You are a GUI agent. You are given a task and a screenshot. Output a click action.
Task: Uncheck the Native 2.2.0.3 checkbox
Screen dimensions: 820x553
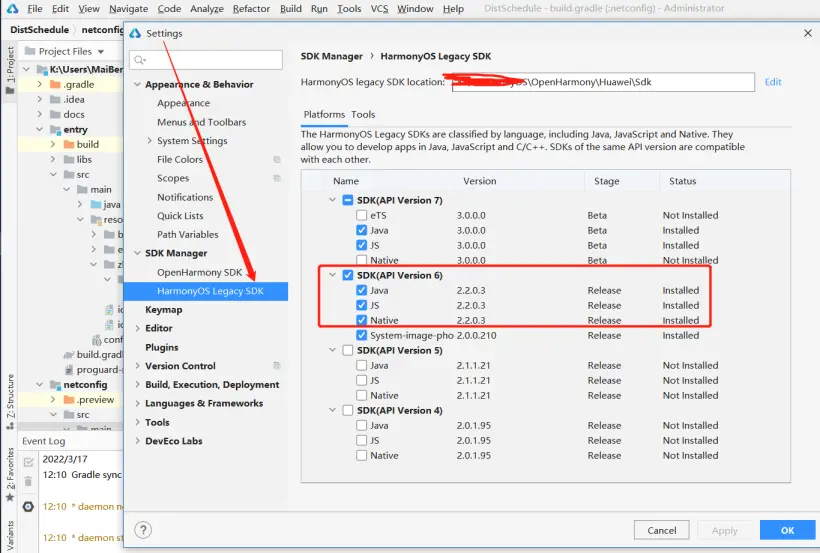coord(361,320)
